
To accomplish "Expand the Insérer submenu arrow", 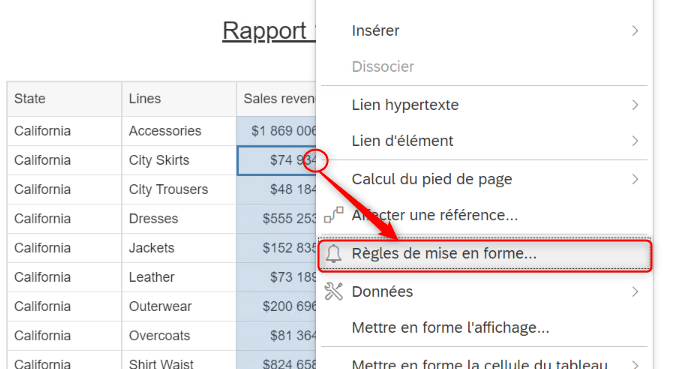I will pos(635,31).
